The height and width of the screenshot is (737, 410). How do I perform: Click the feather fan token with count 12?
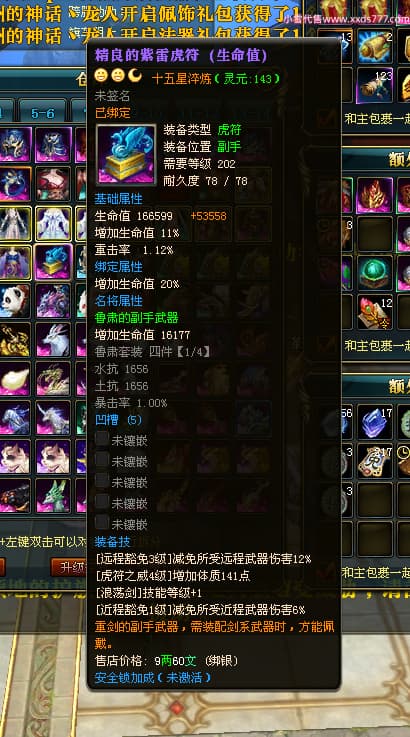tap(374, 312)
